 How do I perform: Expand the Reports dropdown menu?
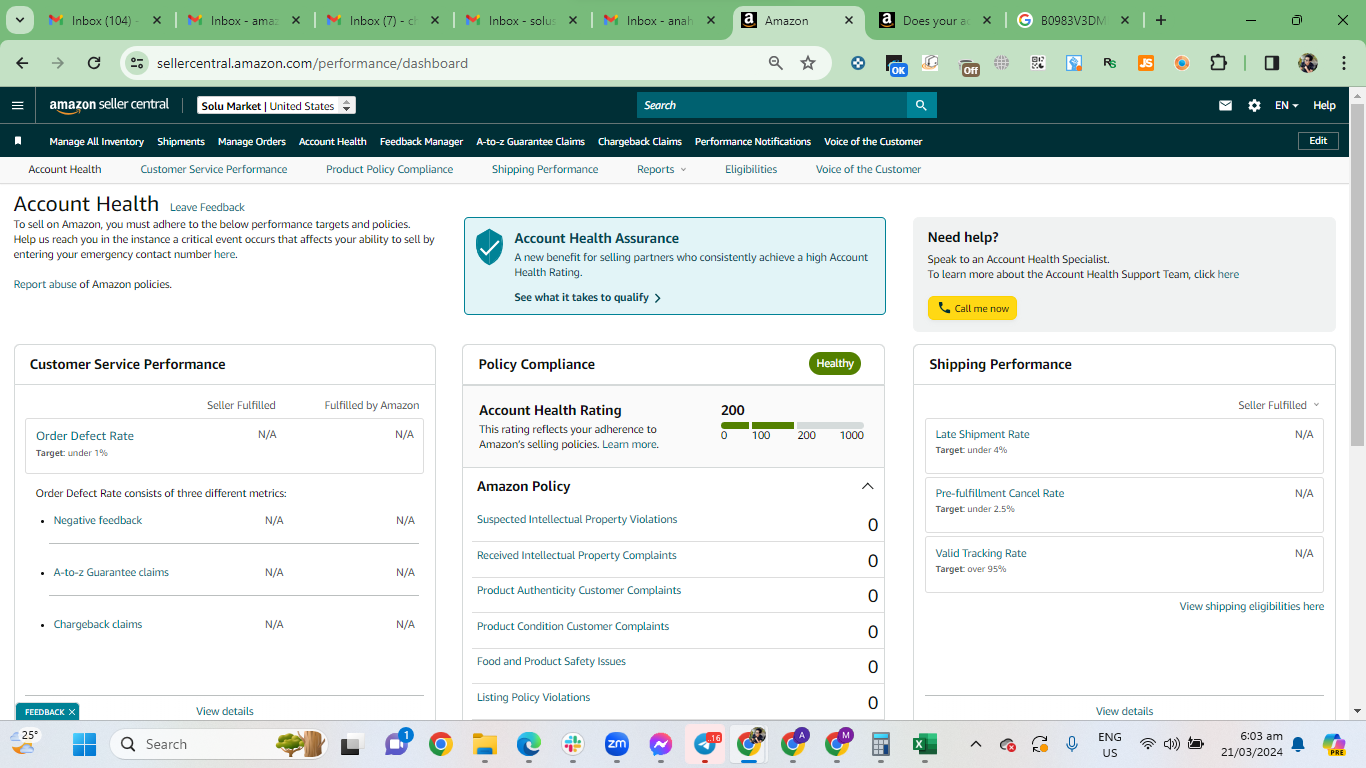[x=661, y=169]
